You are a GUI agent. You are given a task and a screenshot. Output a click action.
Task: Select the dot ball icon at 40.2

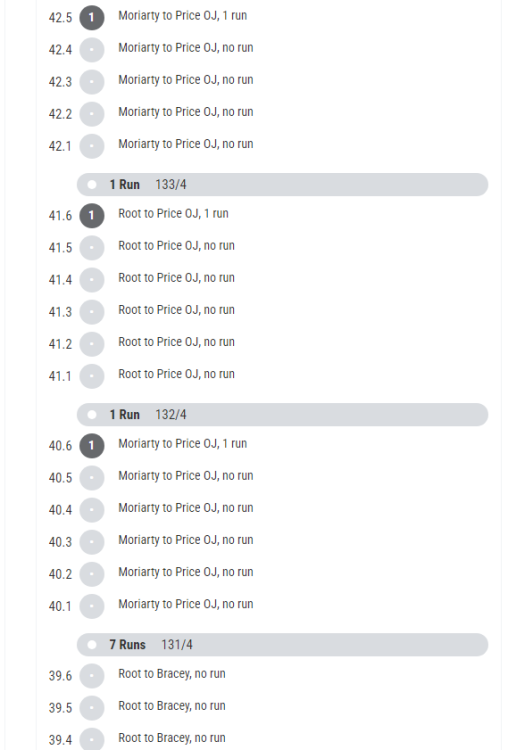[x=92, y=574]
